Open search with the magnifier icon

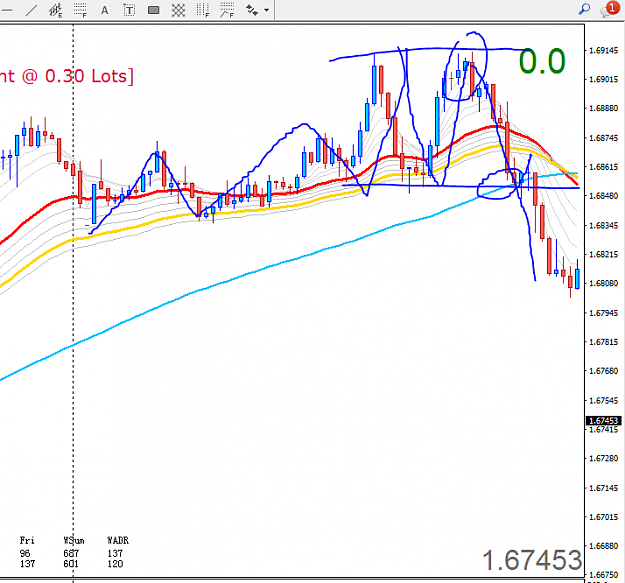[x=584, y=9]
